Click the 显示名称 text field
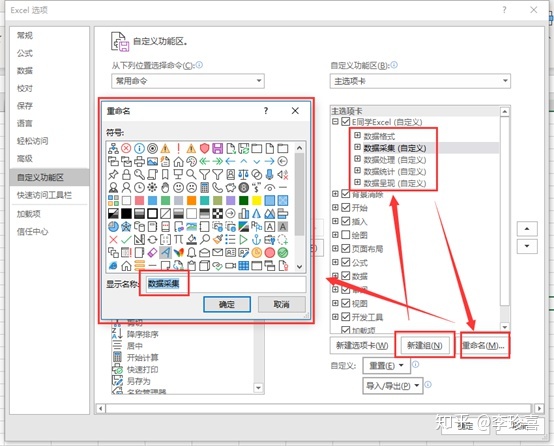This screenshot has width=554, height=446. (226, 284)
